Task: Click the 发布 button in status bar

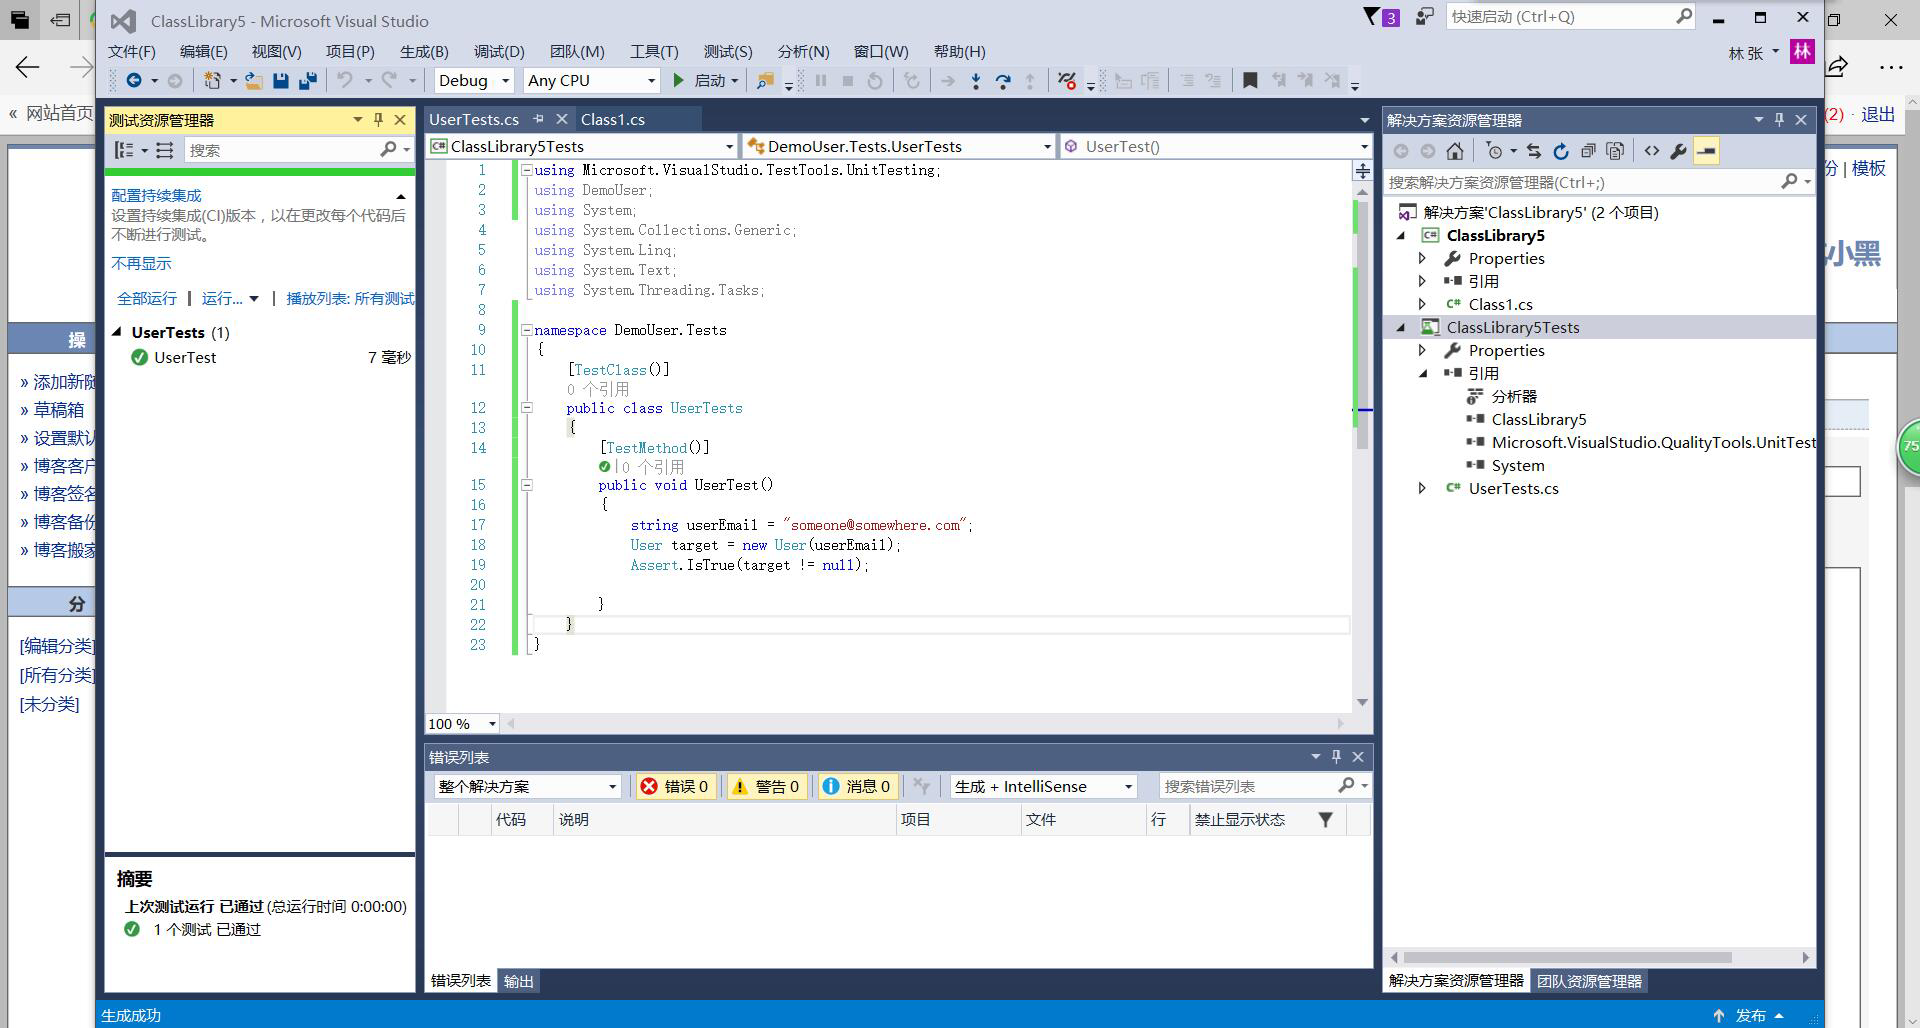Action: click(x=1750, y=1015)
